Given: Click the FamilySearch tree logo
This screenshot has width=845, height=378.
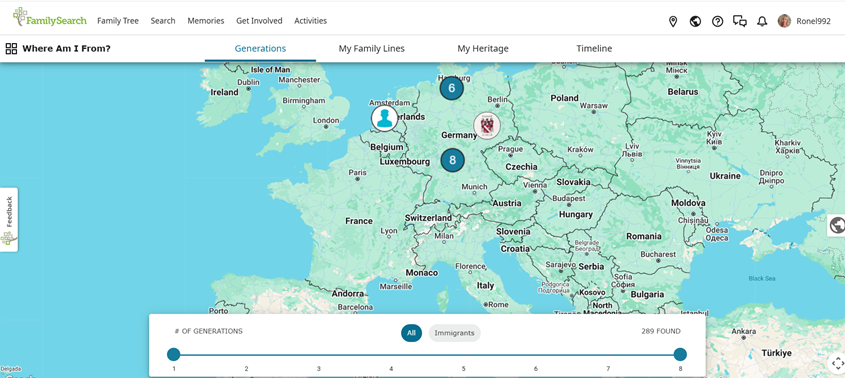Looking at the screenshot, I should point(50,18).
